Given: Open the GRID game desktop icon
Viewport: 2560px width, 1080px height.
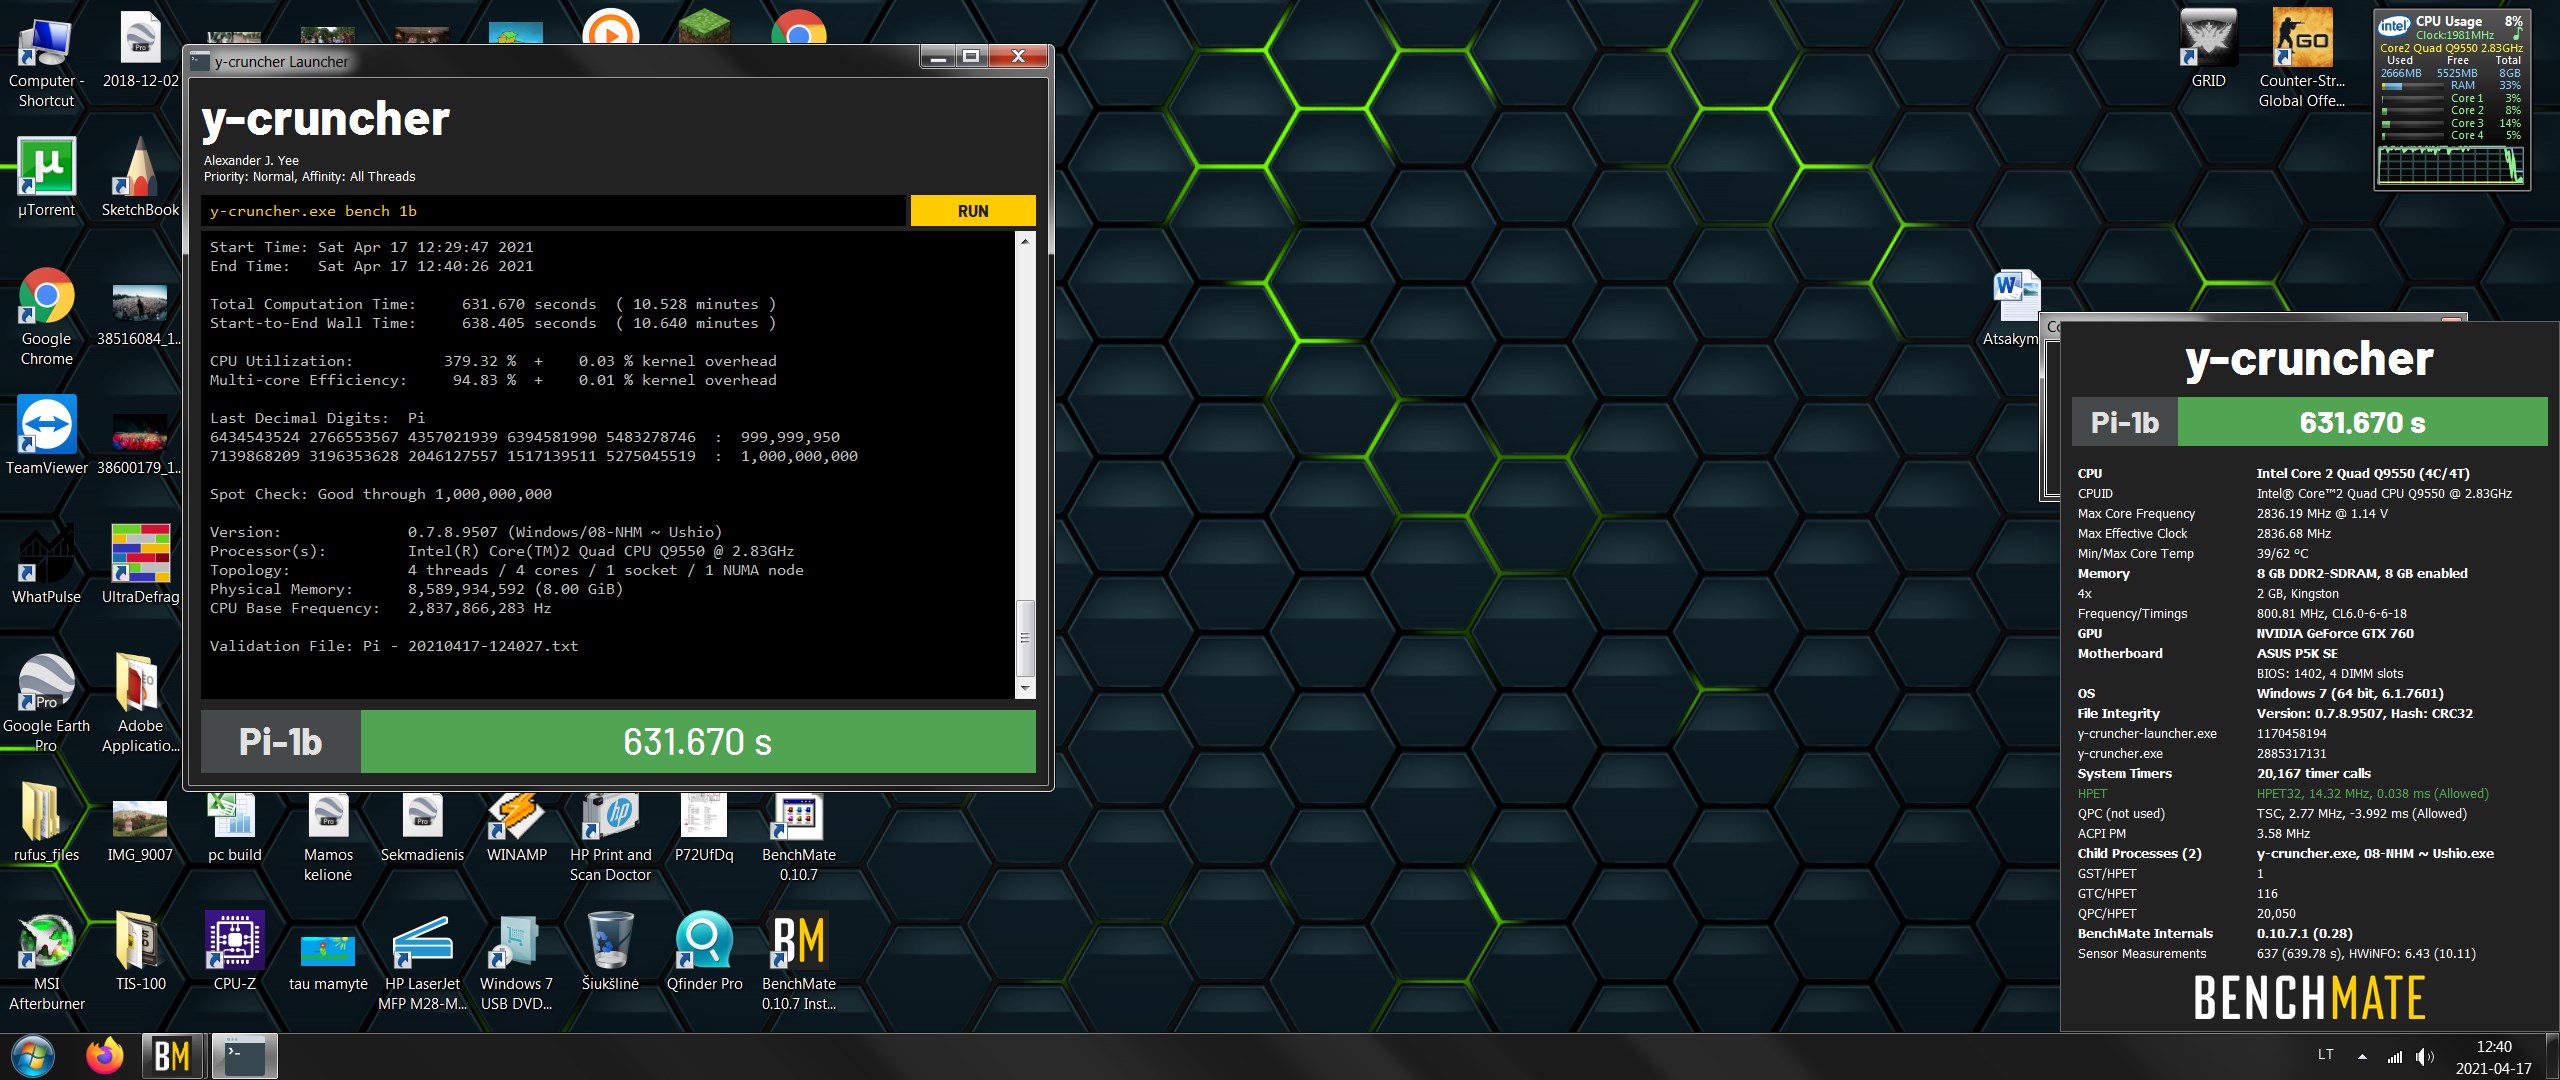Looking at the screenshot, I should [x=2208, y=49].
